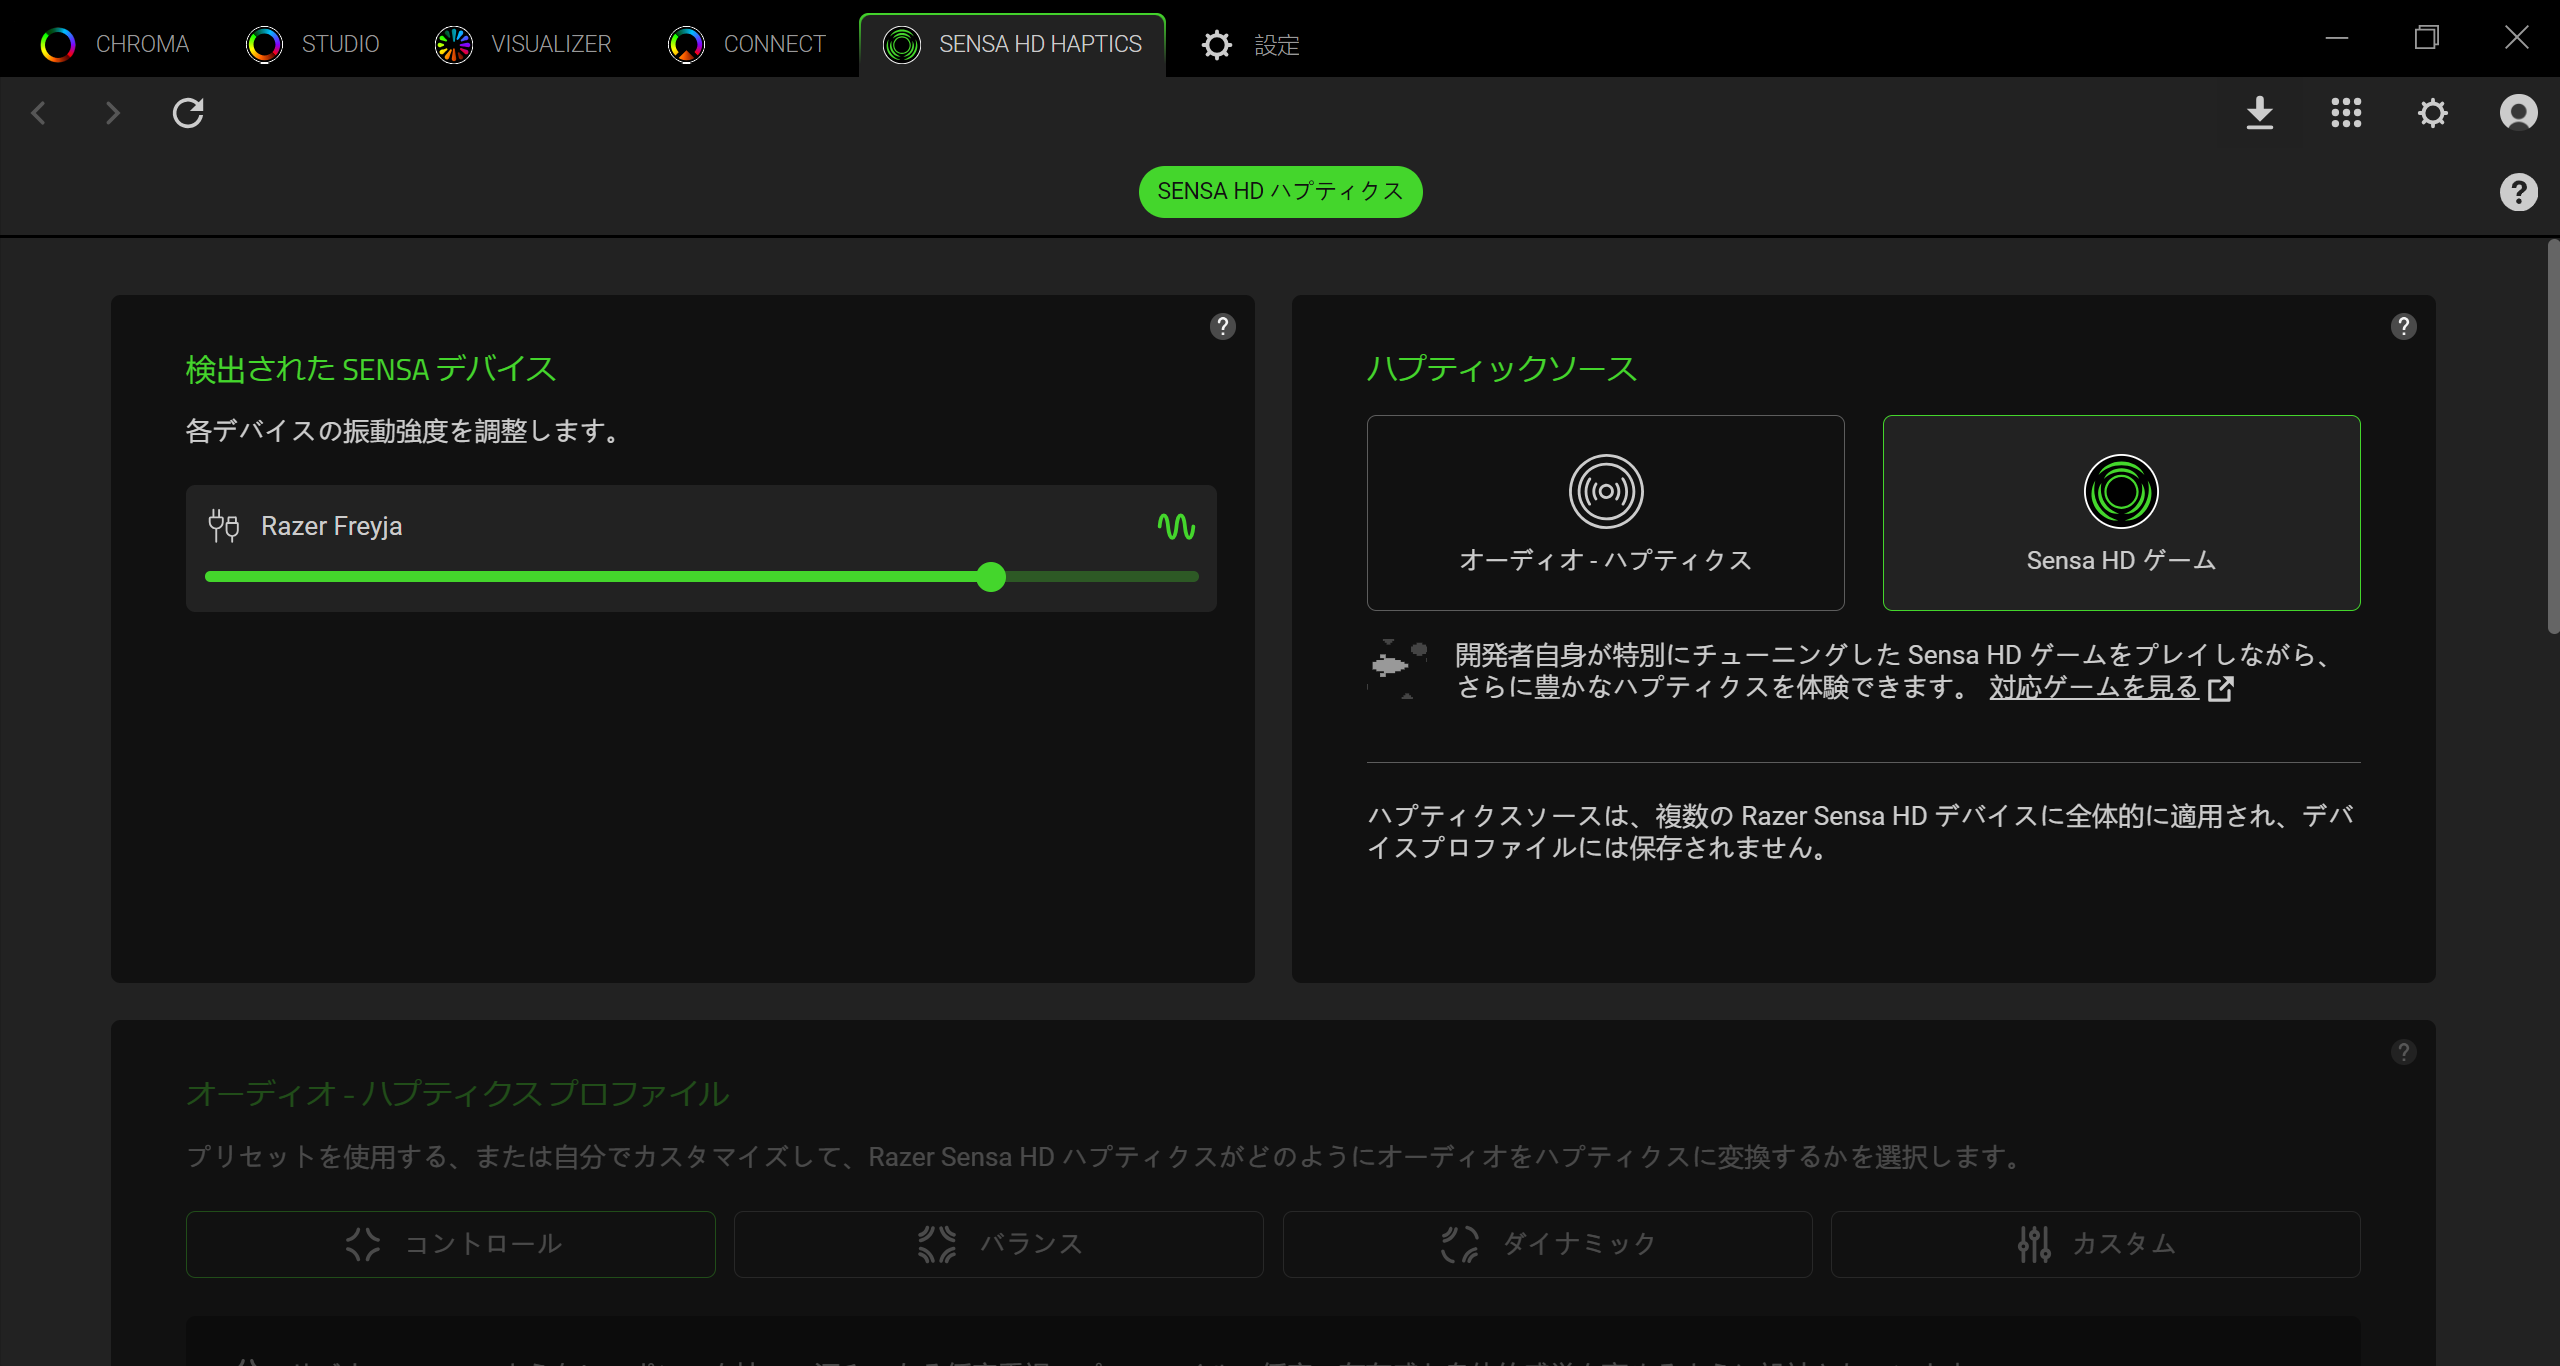Choose the カスタム profile preset
This screenshot has height=1366, width=2560.
(x=2095, y=1244)
